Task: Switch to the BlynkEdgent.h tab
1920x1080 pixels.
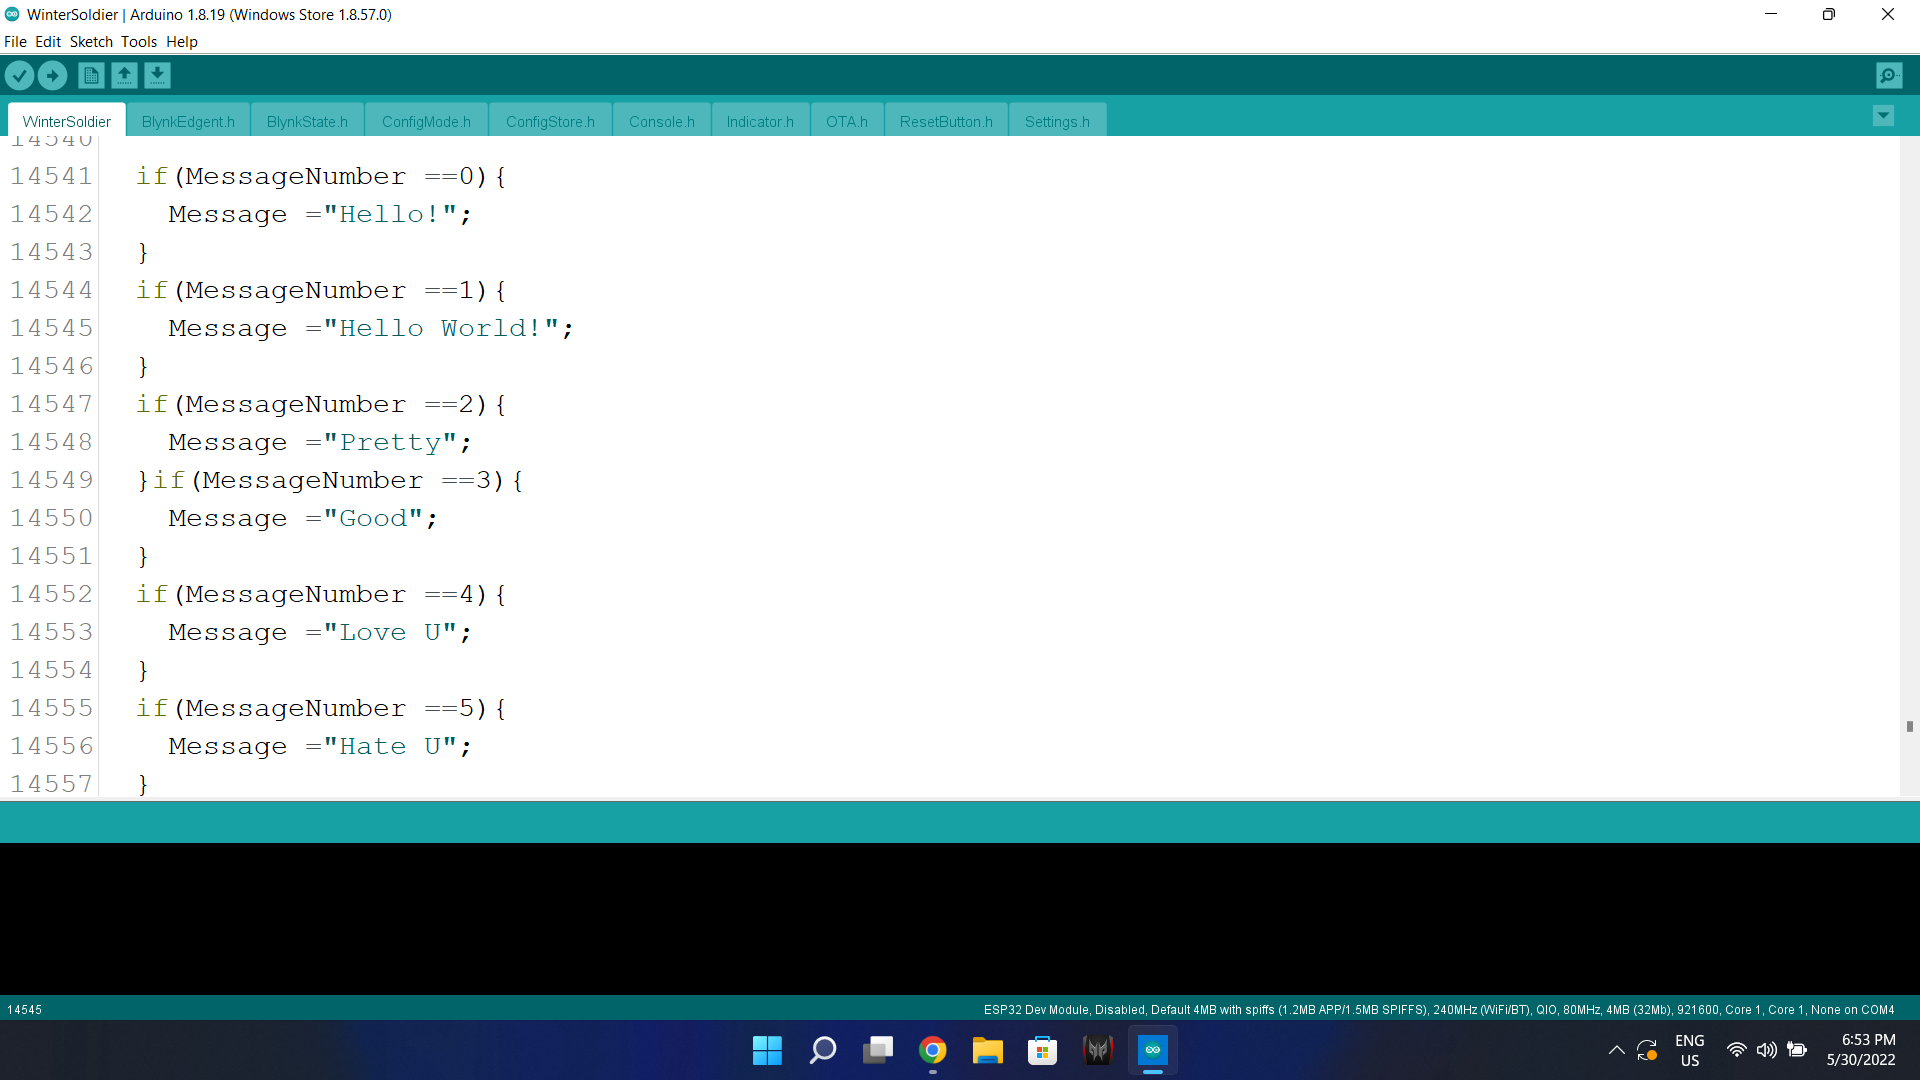Action: [188, 120]
